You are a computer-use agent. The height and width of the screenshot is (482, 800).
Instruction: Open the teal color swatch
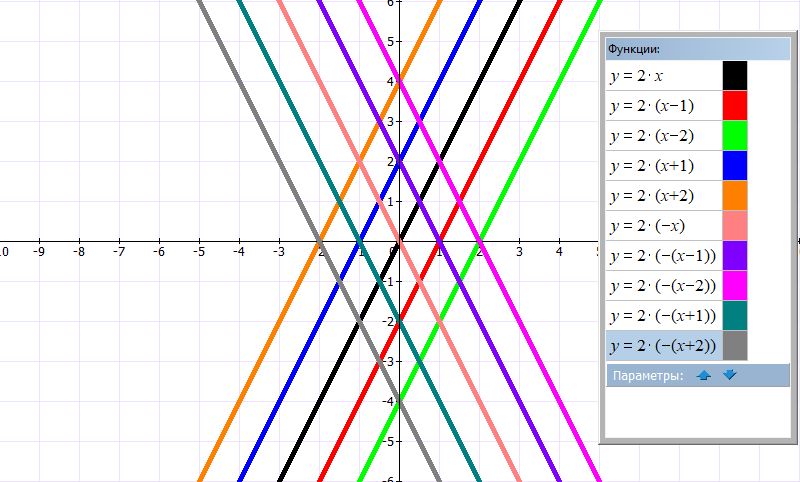(735, 316)
